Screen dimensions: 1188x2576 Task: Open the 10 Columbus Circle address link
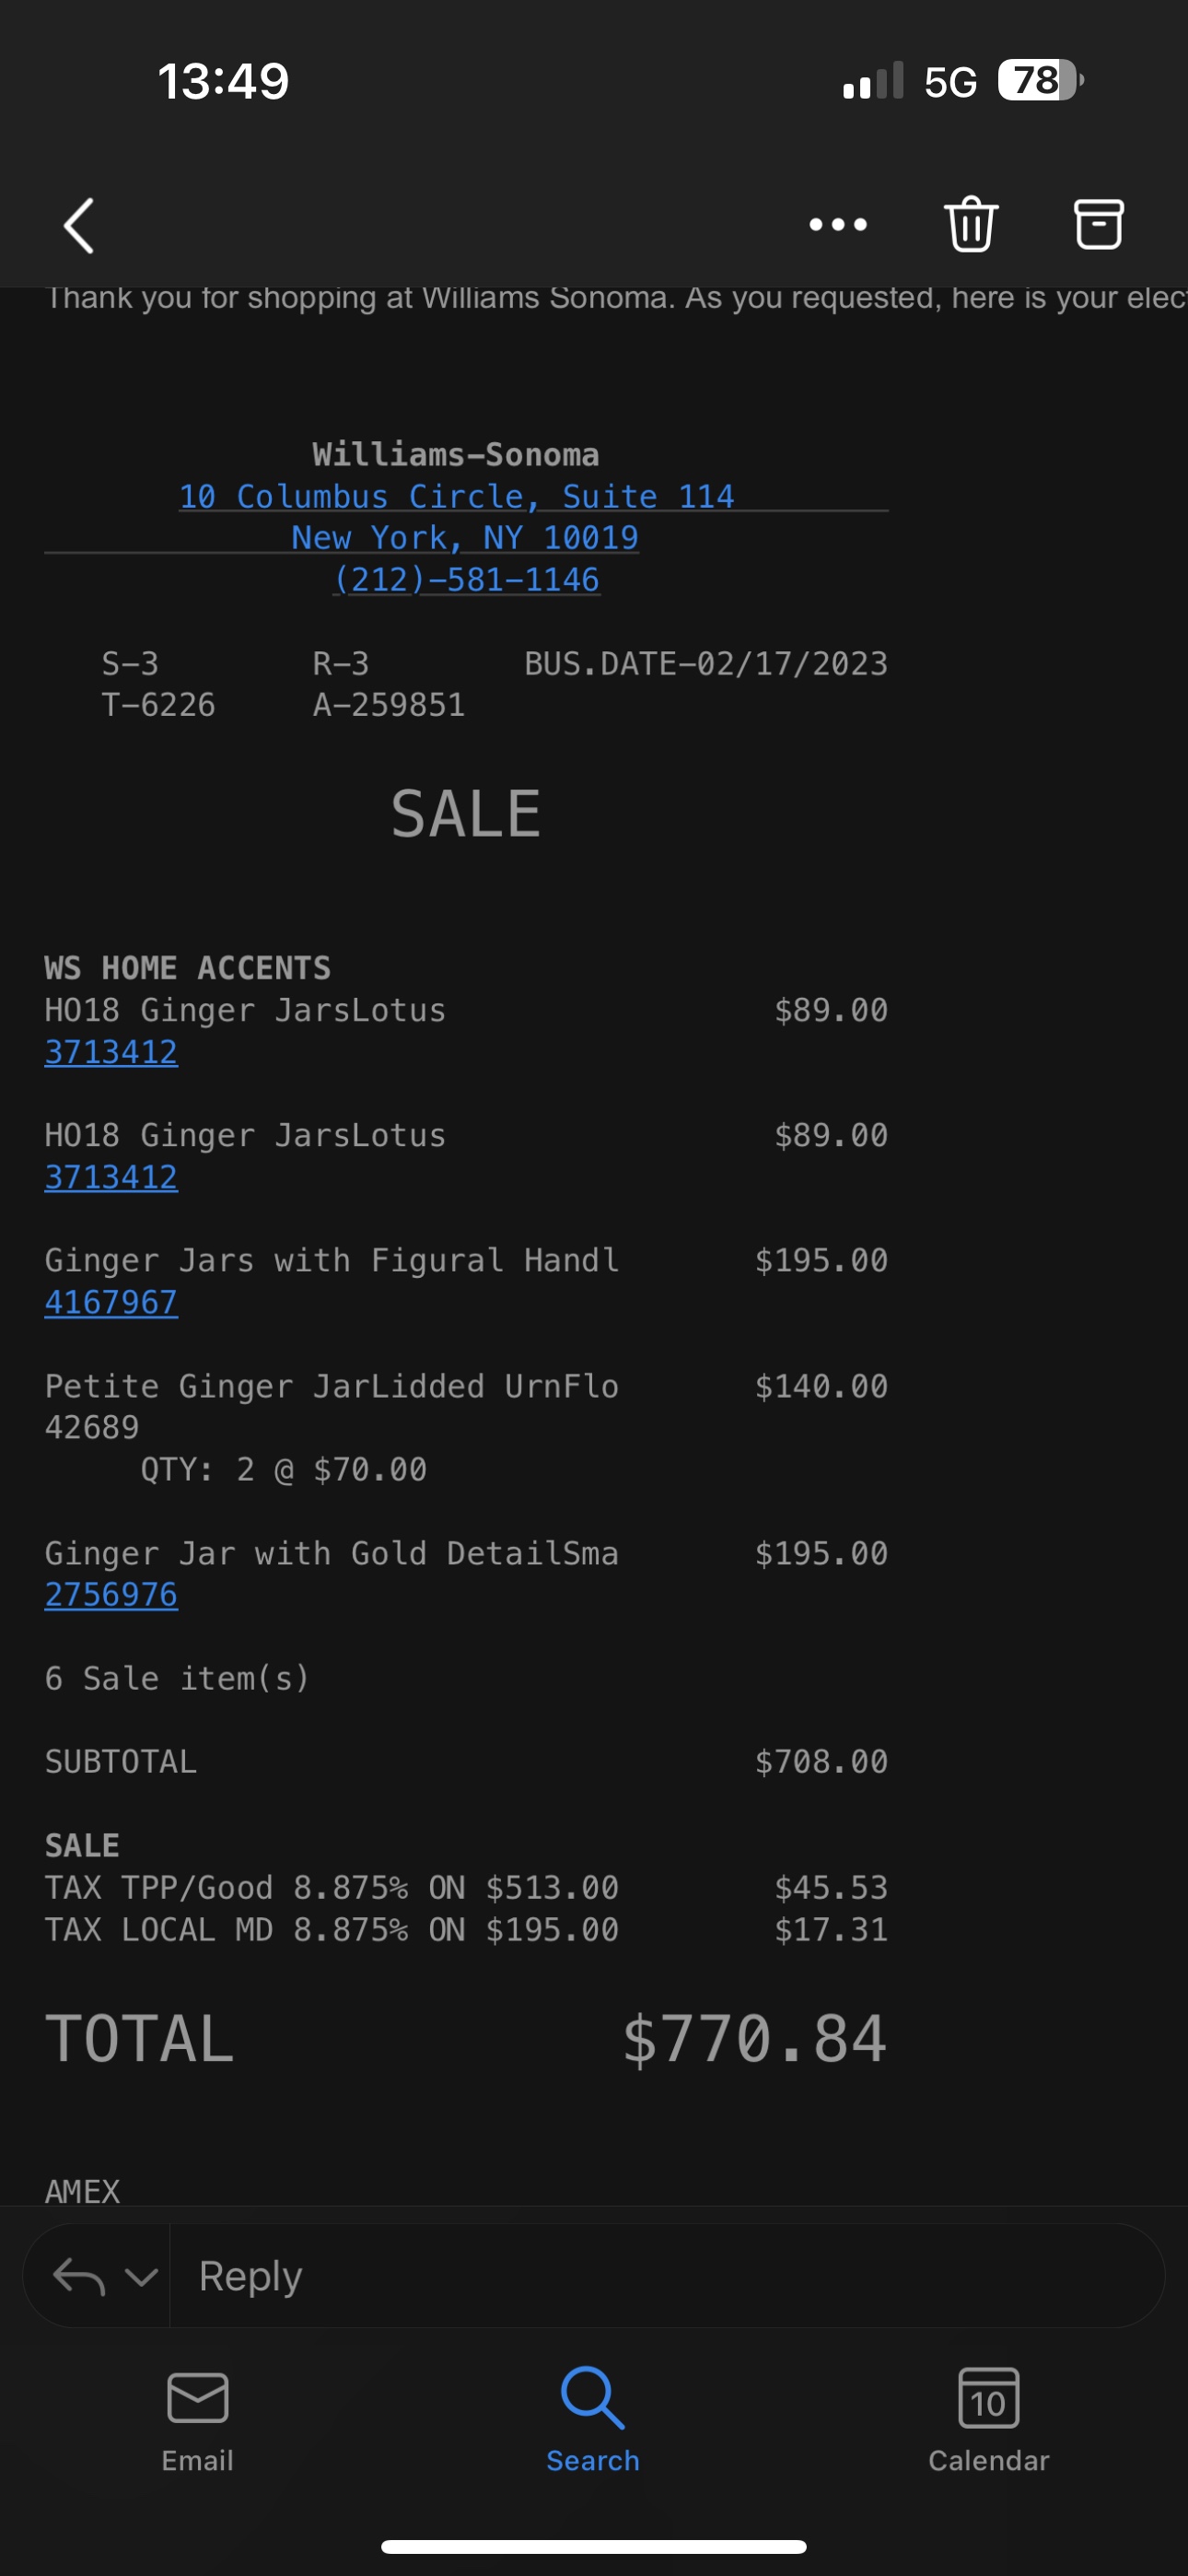457,496
